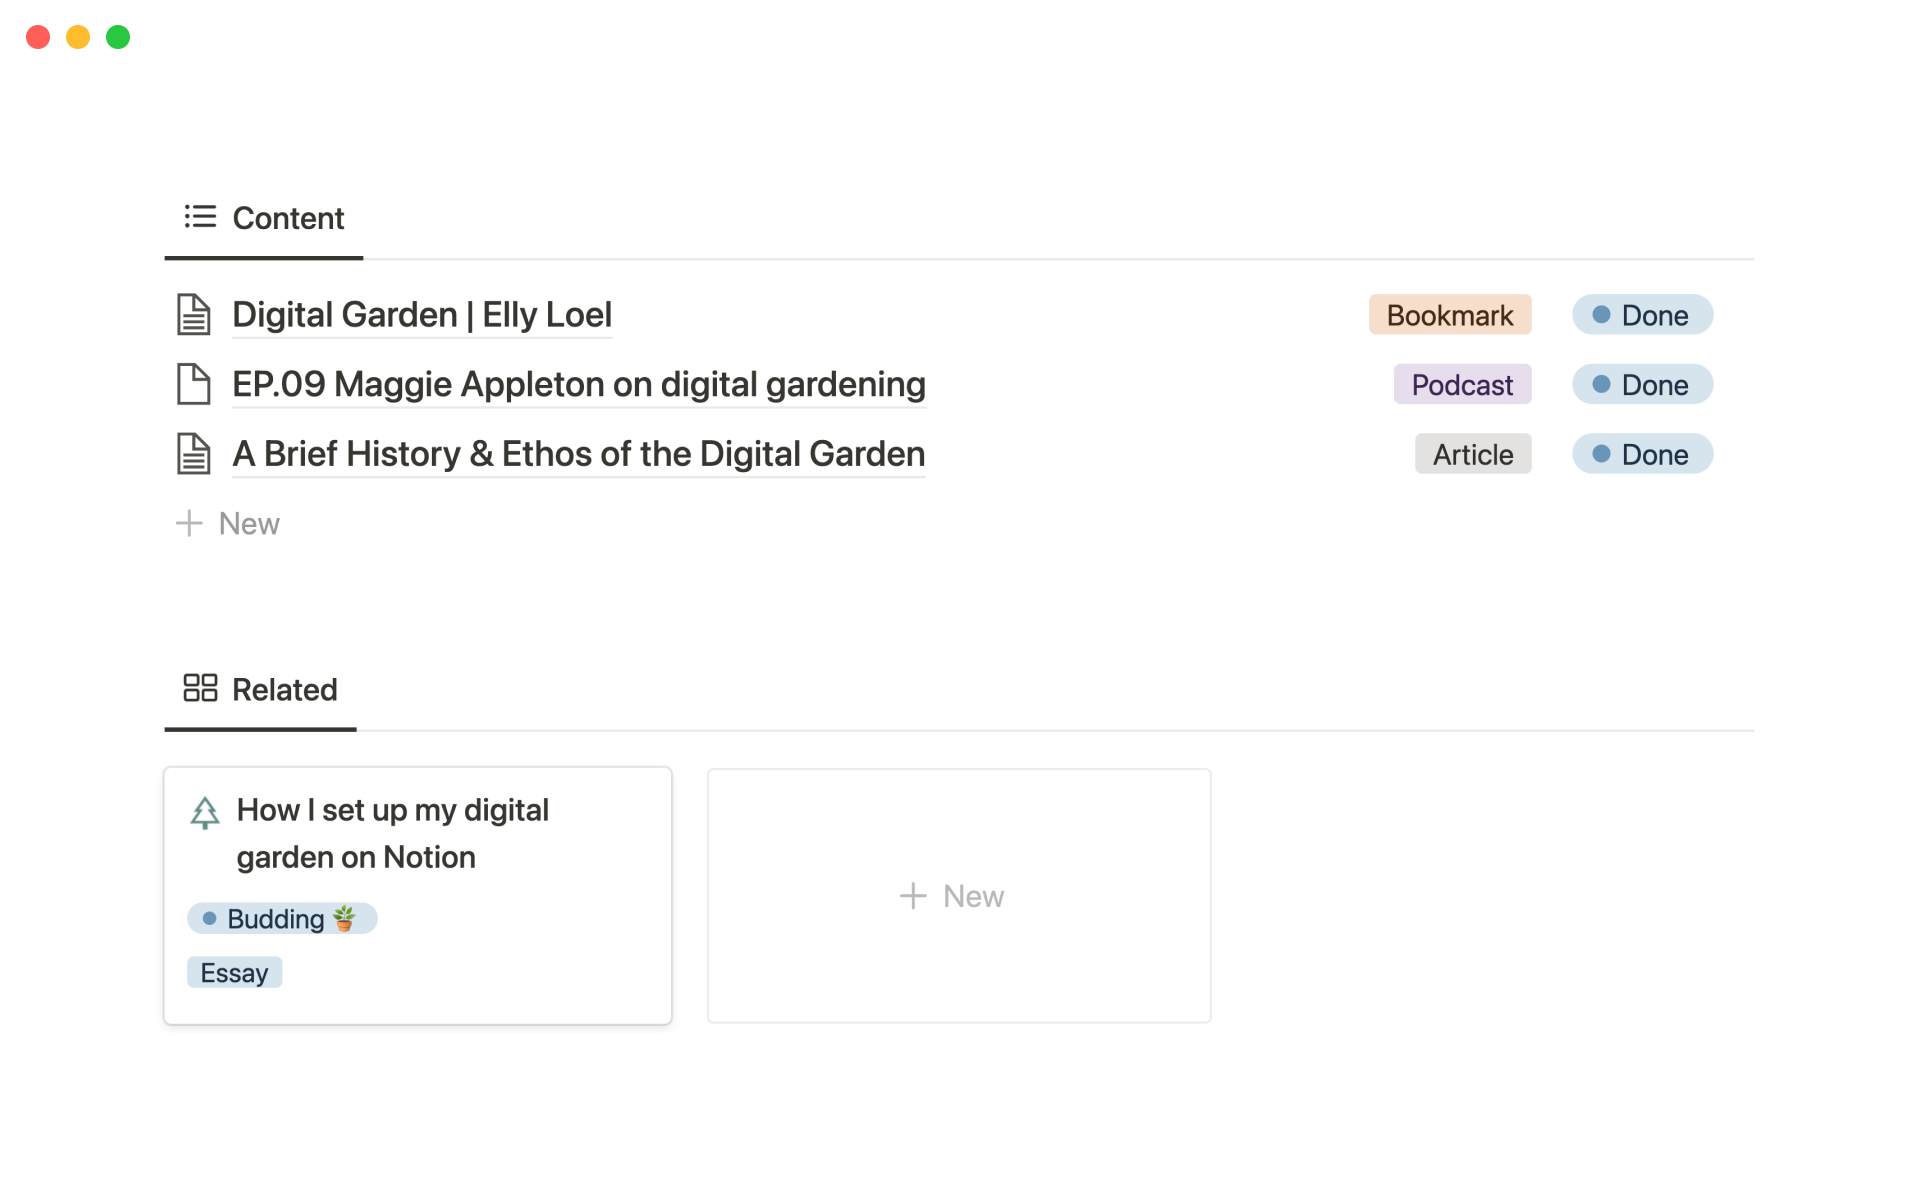Image resolution: width=1920 pixels, height=1200 pixels.
Task: Open the Digital Garden | Elly Loel page
Action: coord(421,315)
